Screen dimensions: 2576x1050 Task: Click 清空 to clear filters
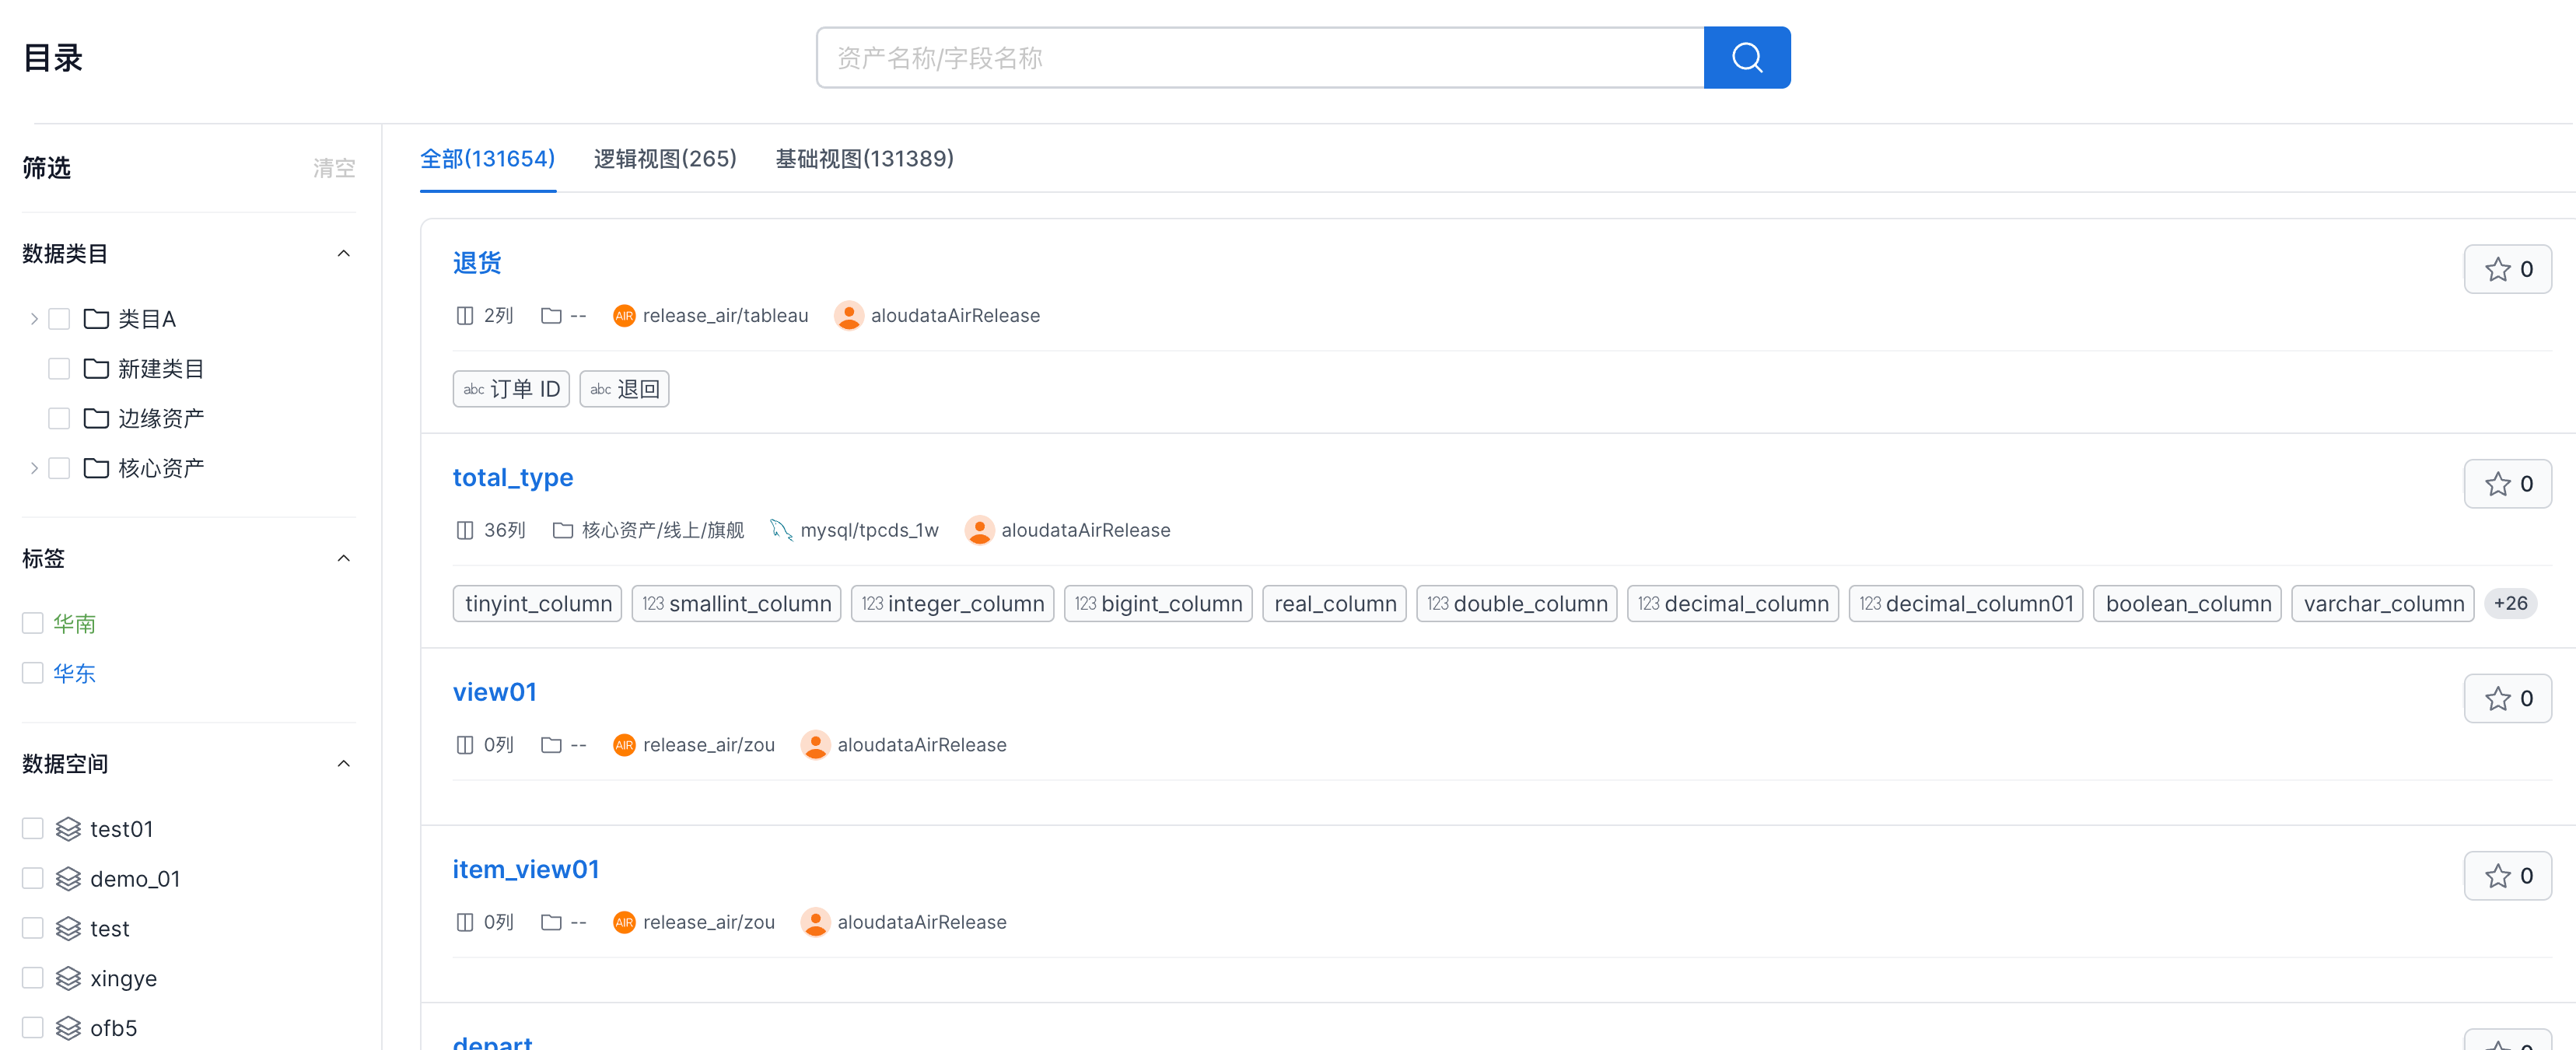point(333,168)
